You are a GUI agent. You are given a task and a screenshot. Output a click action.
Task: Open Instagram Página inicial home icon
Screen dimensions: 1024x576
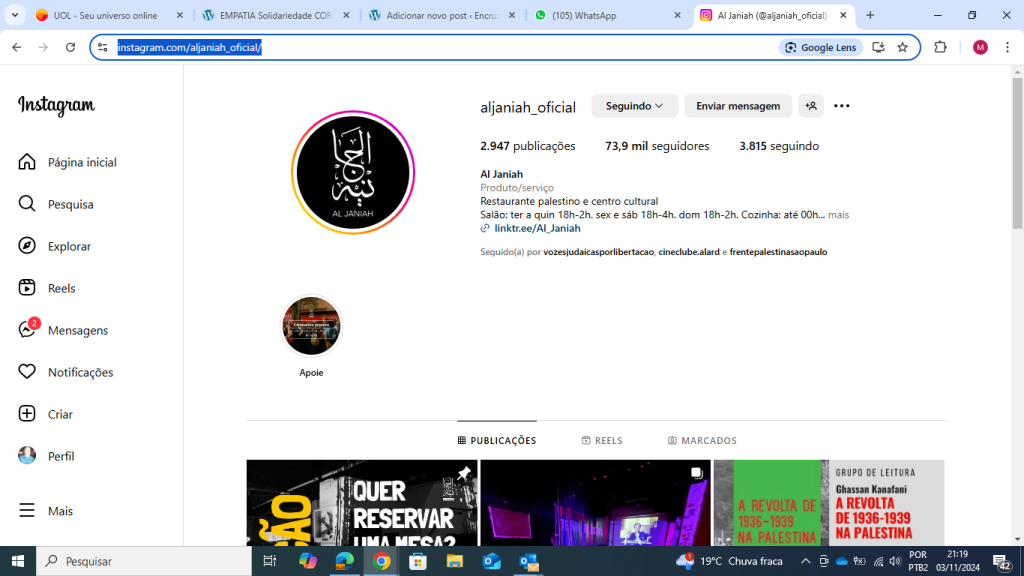[x=28, y=162]
